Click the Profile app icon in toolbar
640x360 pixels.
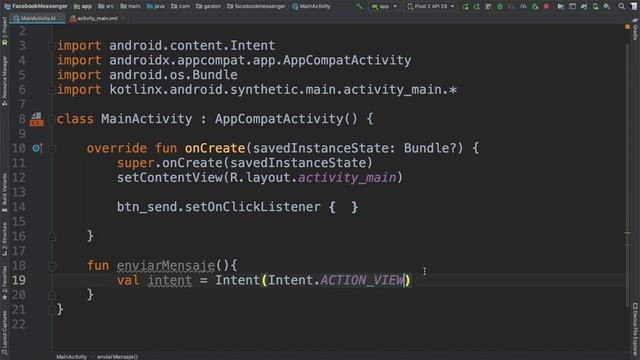[523, 6]
